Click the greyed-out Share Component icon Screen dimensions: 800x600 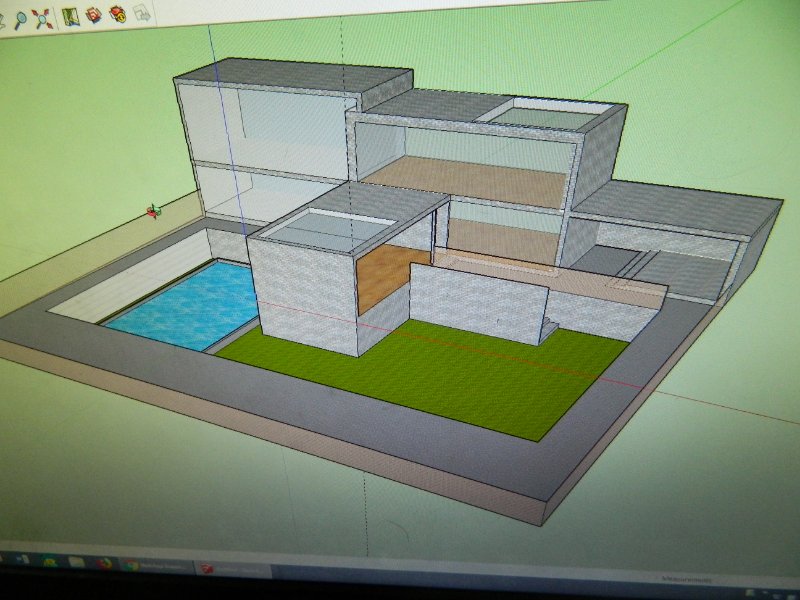pyautogui.click(x=141, y=13)
